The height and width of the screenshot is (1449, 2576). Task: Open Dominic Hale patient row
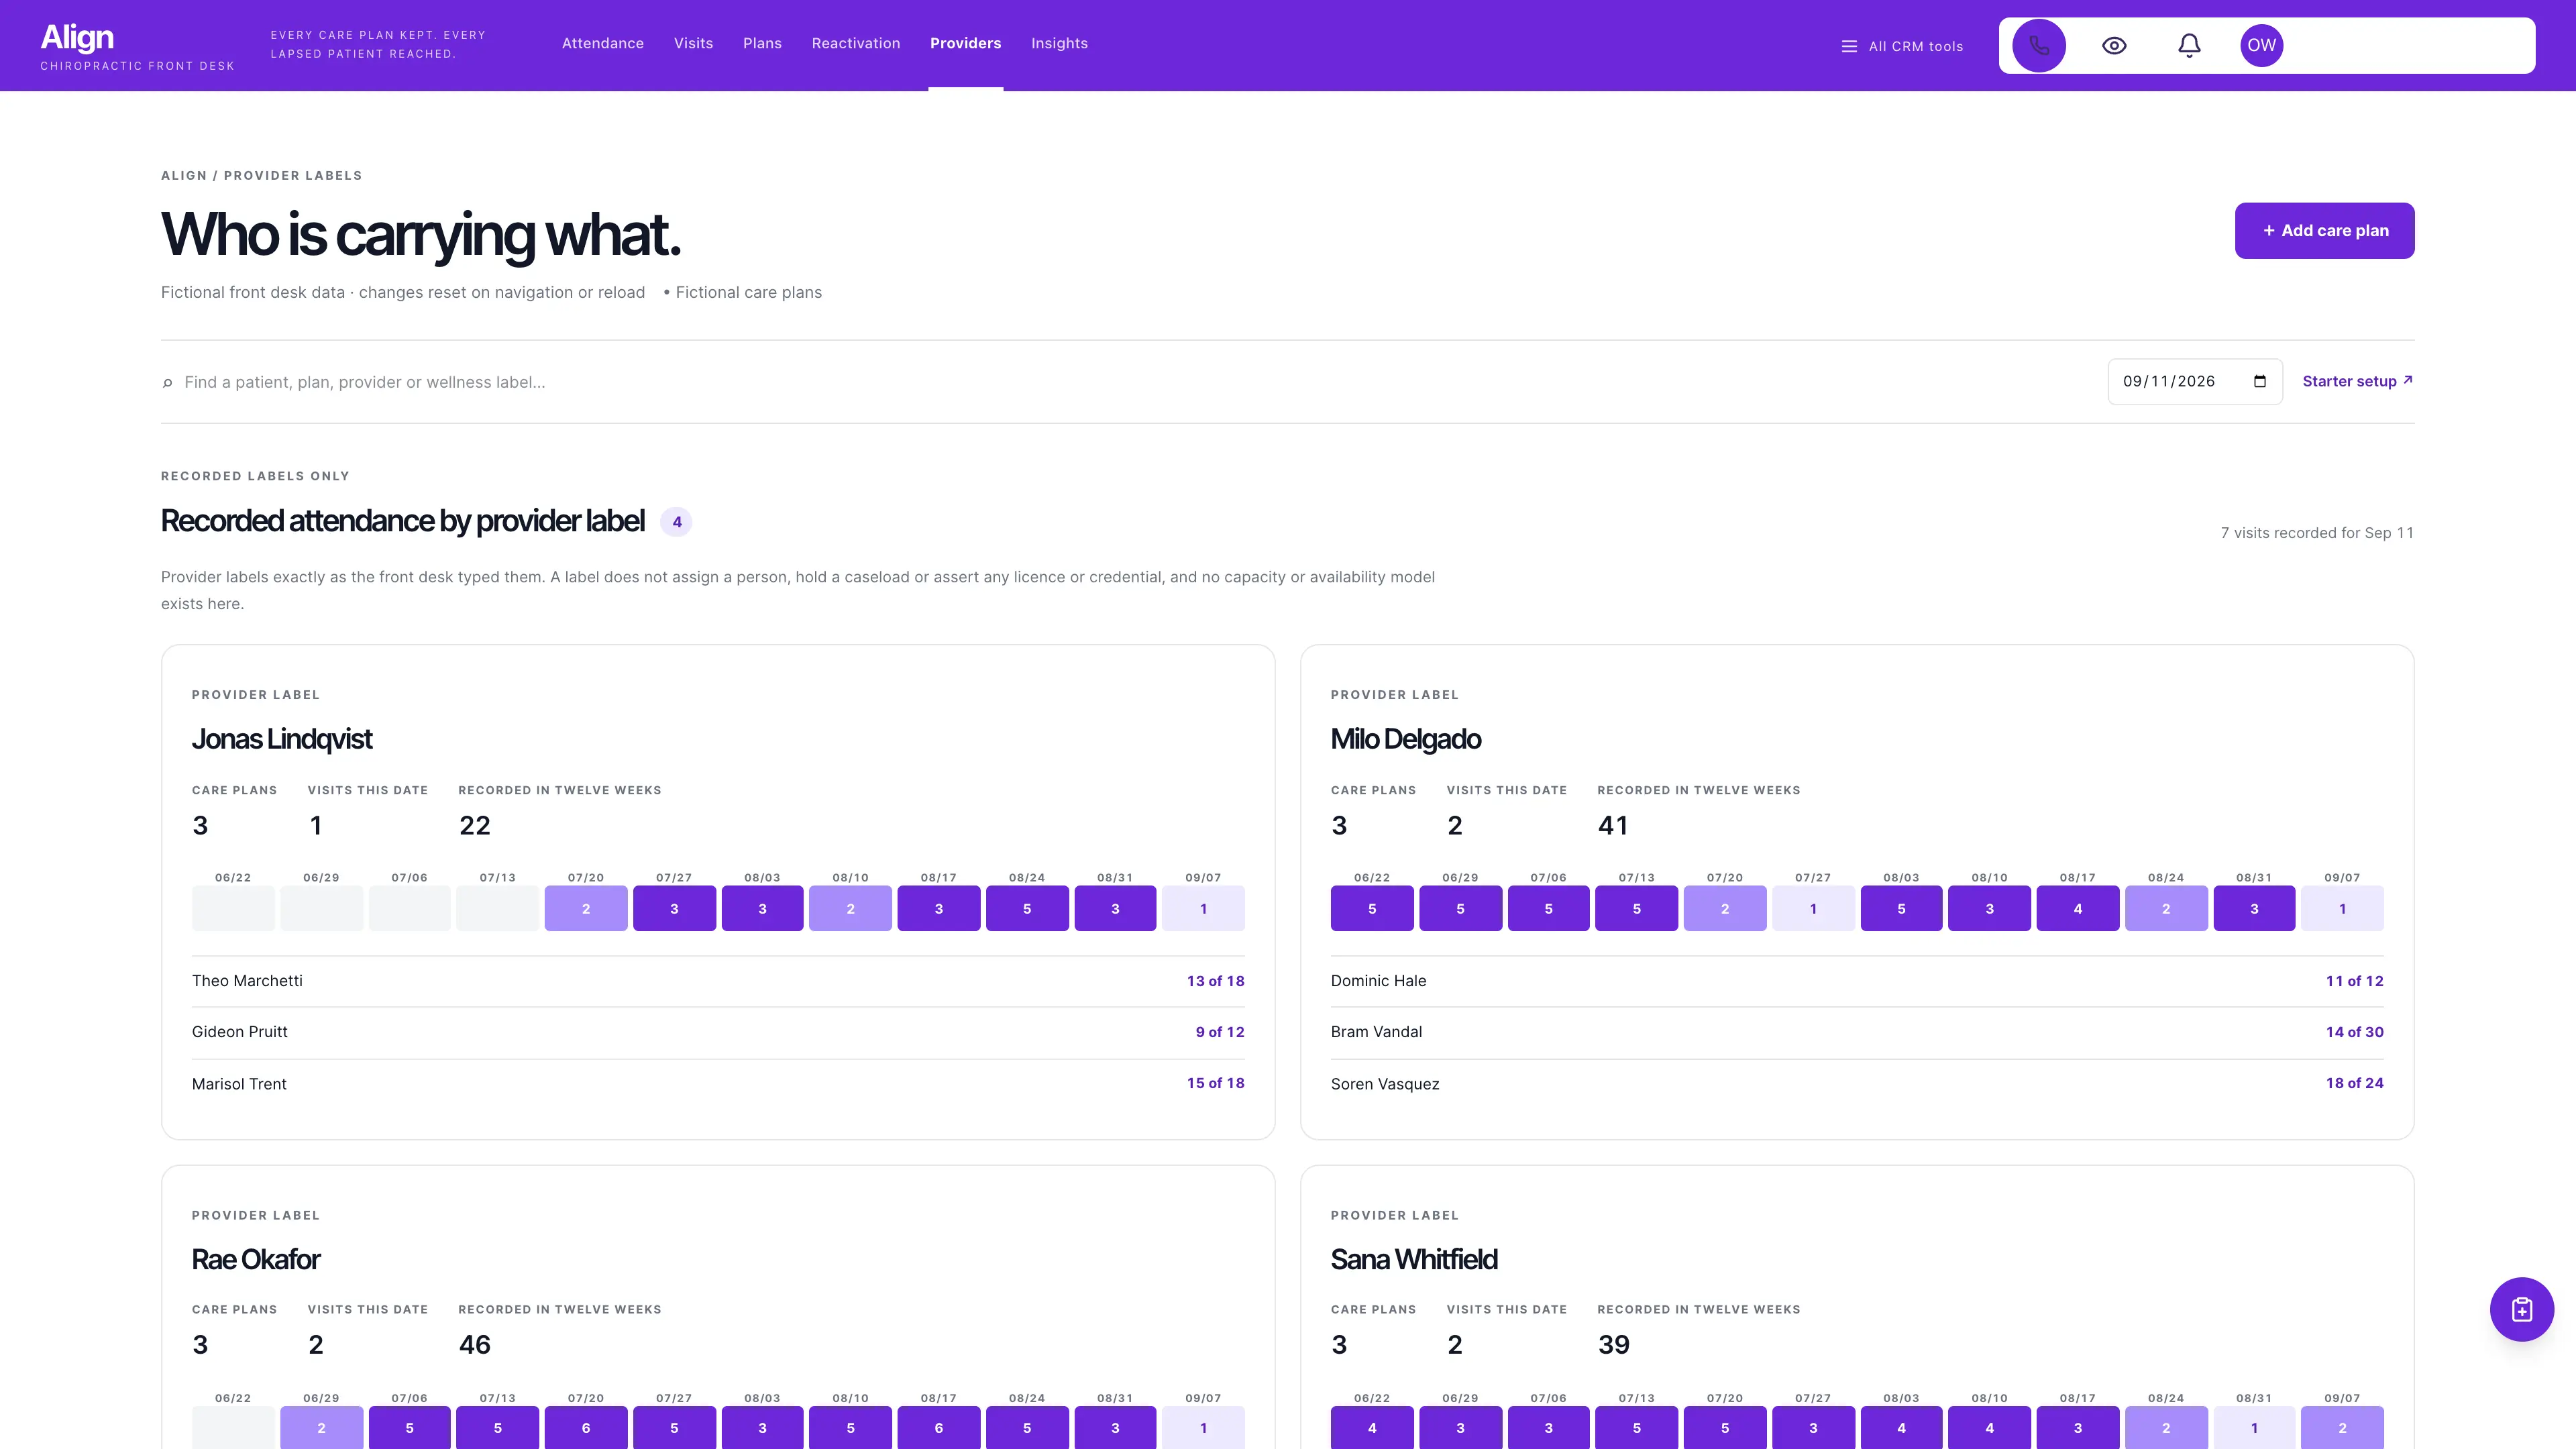pyautogui.click(x=1857, y=981)
